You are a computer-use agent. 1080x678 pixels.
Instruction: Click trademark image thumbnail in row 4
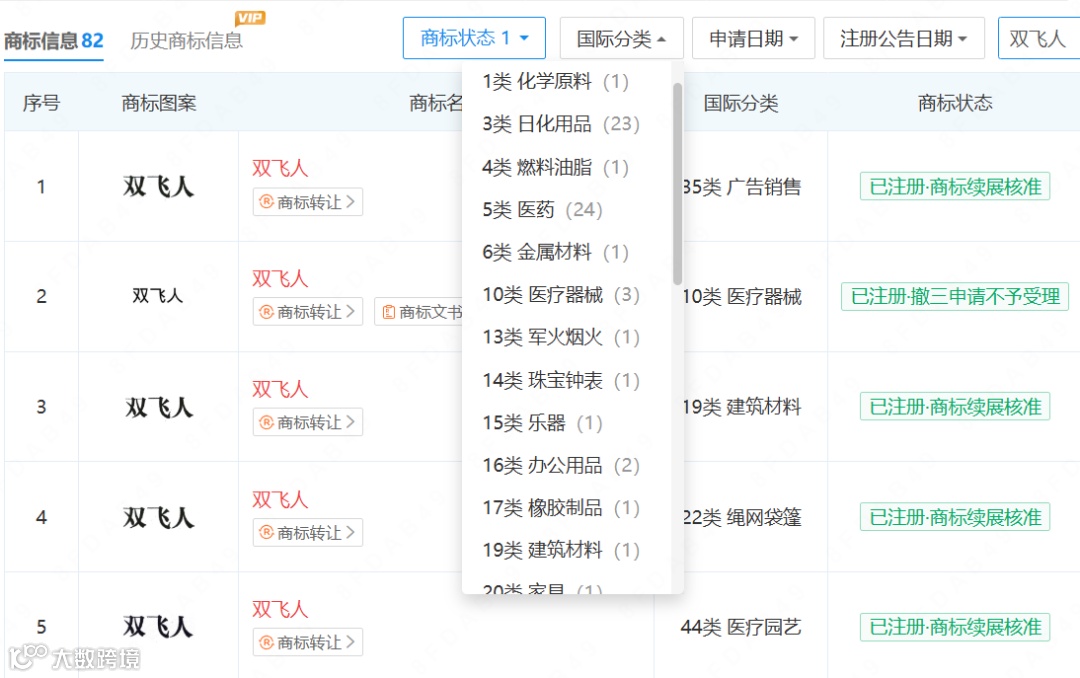click(x=158, y=517)
